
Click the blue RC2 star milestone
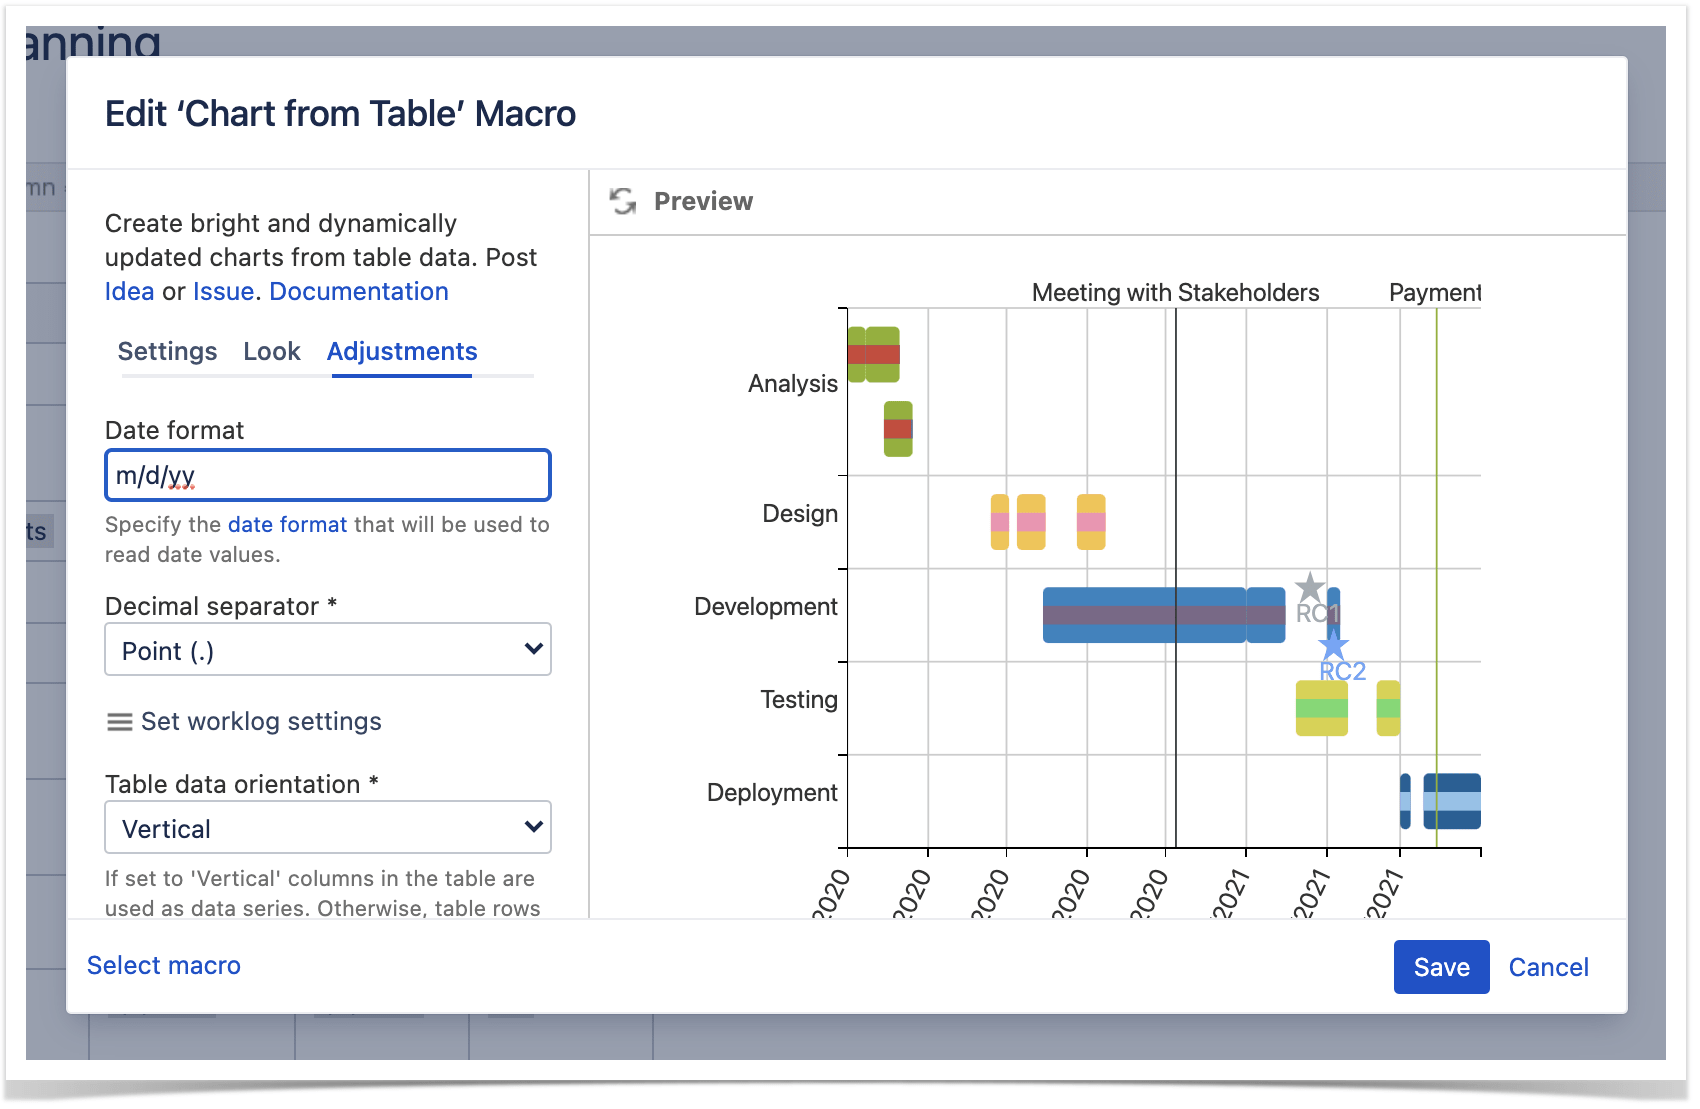(1333, 645)
